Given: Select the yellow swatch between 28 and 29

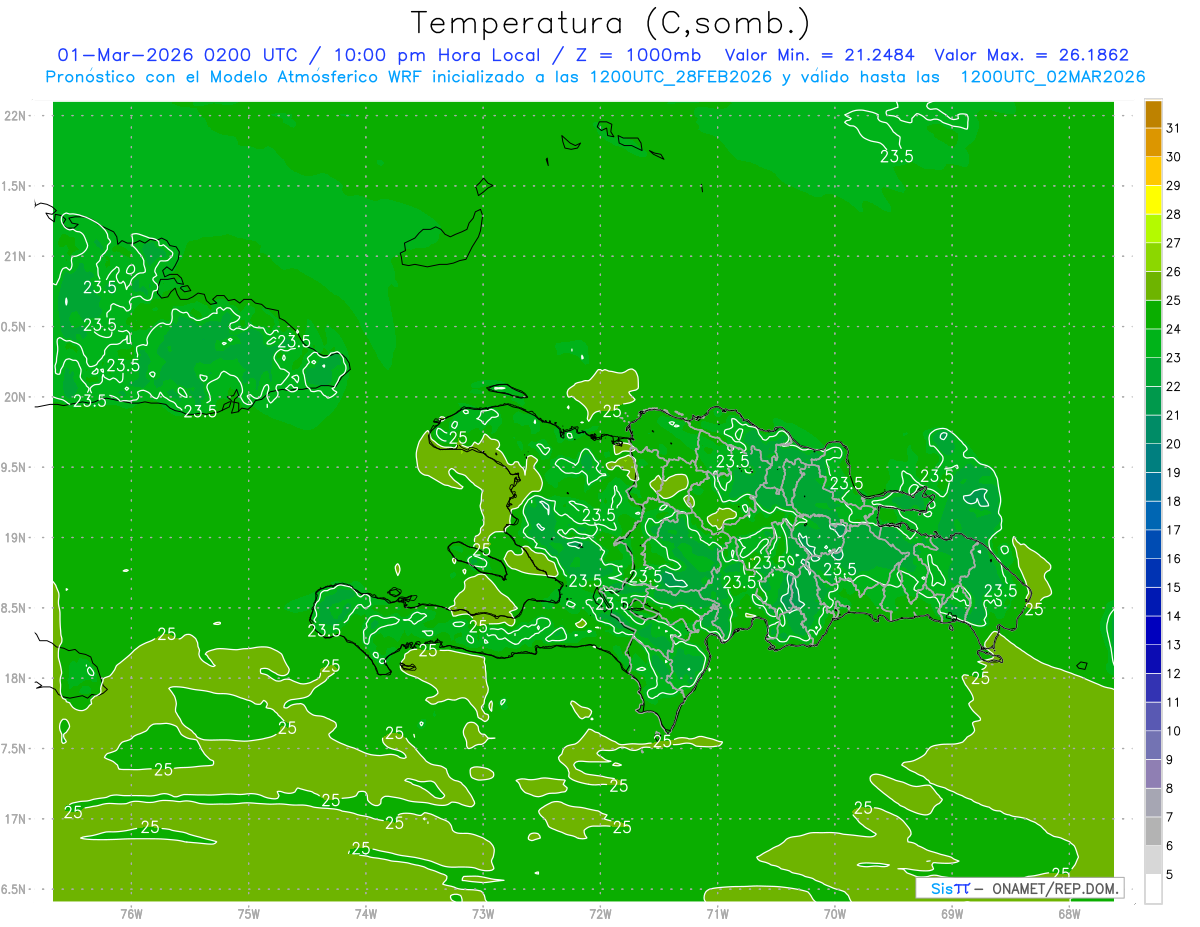Looking at the screenshot, I should (x=1153, y=200).
